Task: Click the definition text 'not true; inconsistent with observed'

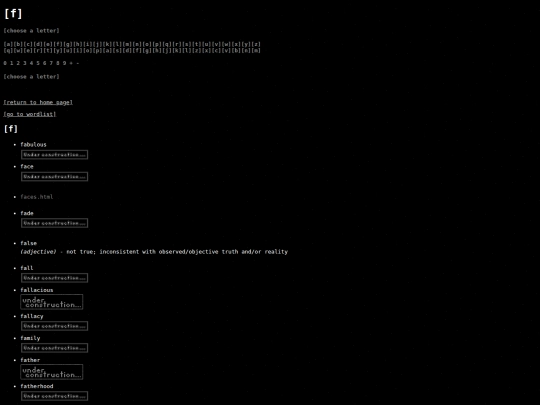Action: pyautogui.click(x=125, y=252)
